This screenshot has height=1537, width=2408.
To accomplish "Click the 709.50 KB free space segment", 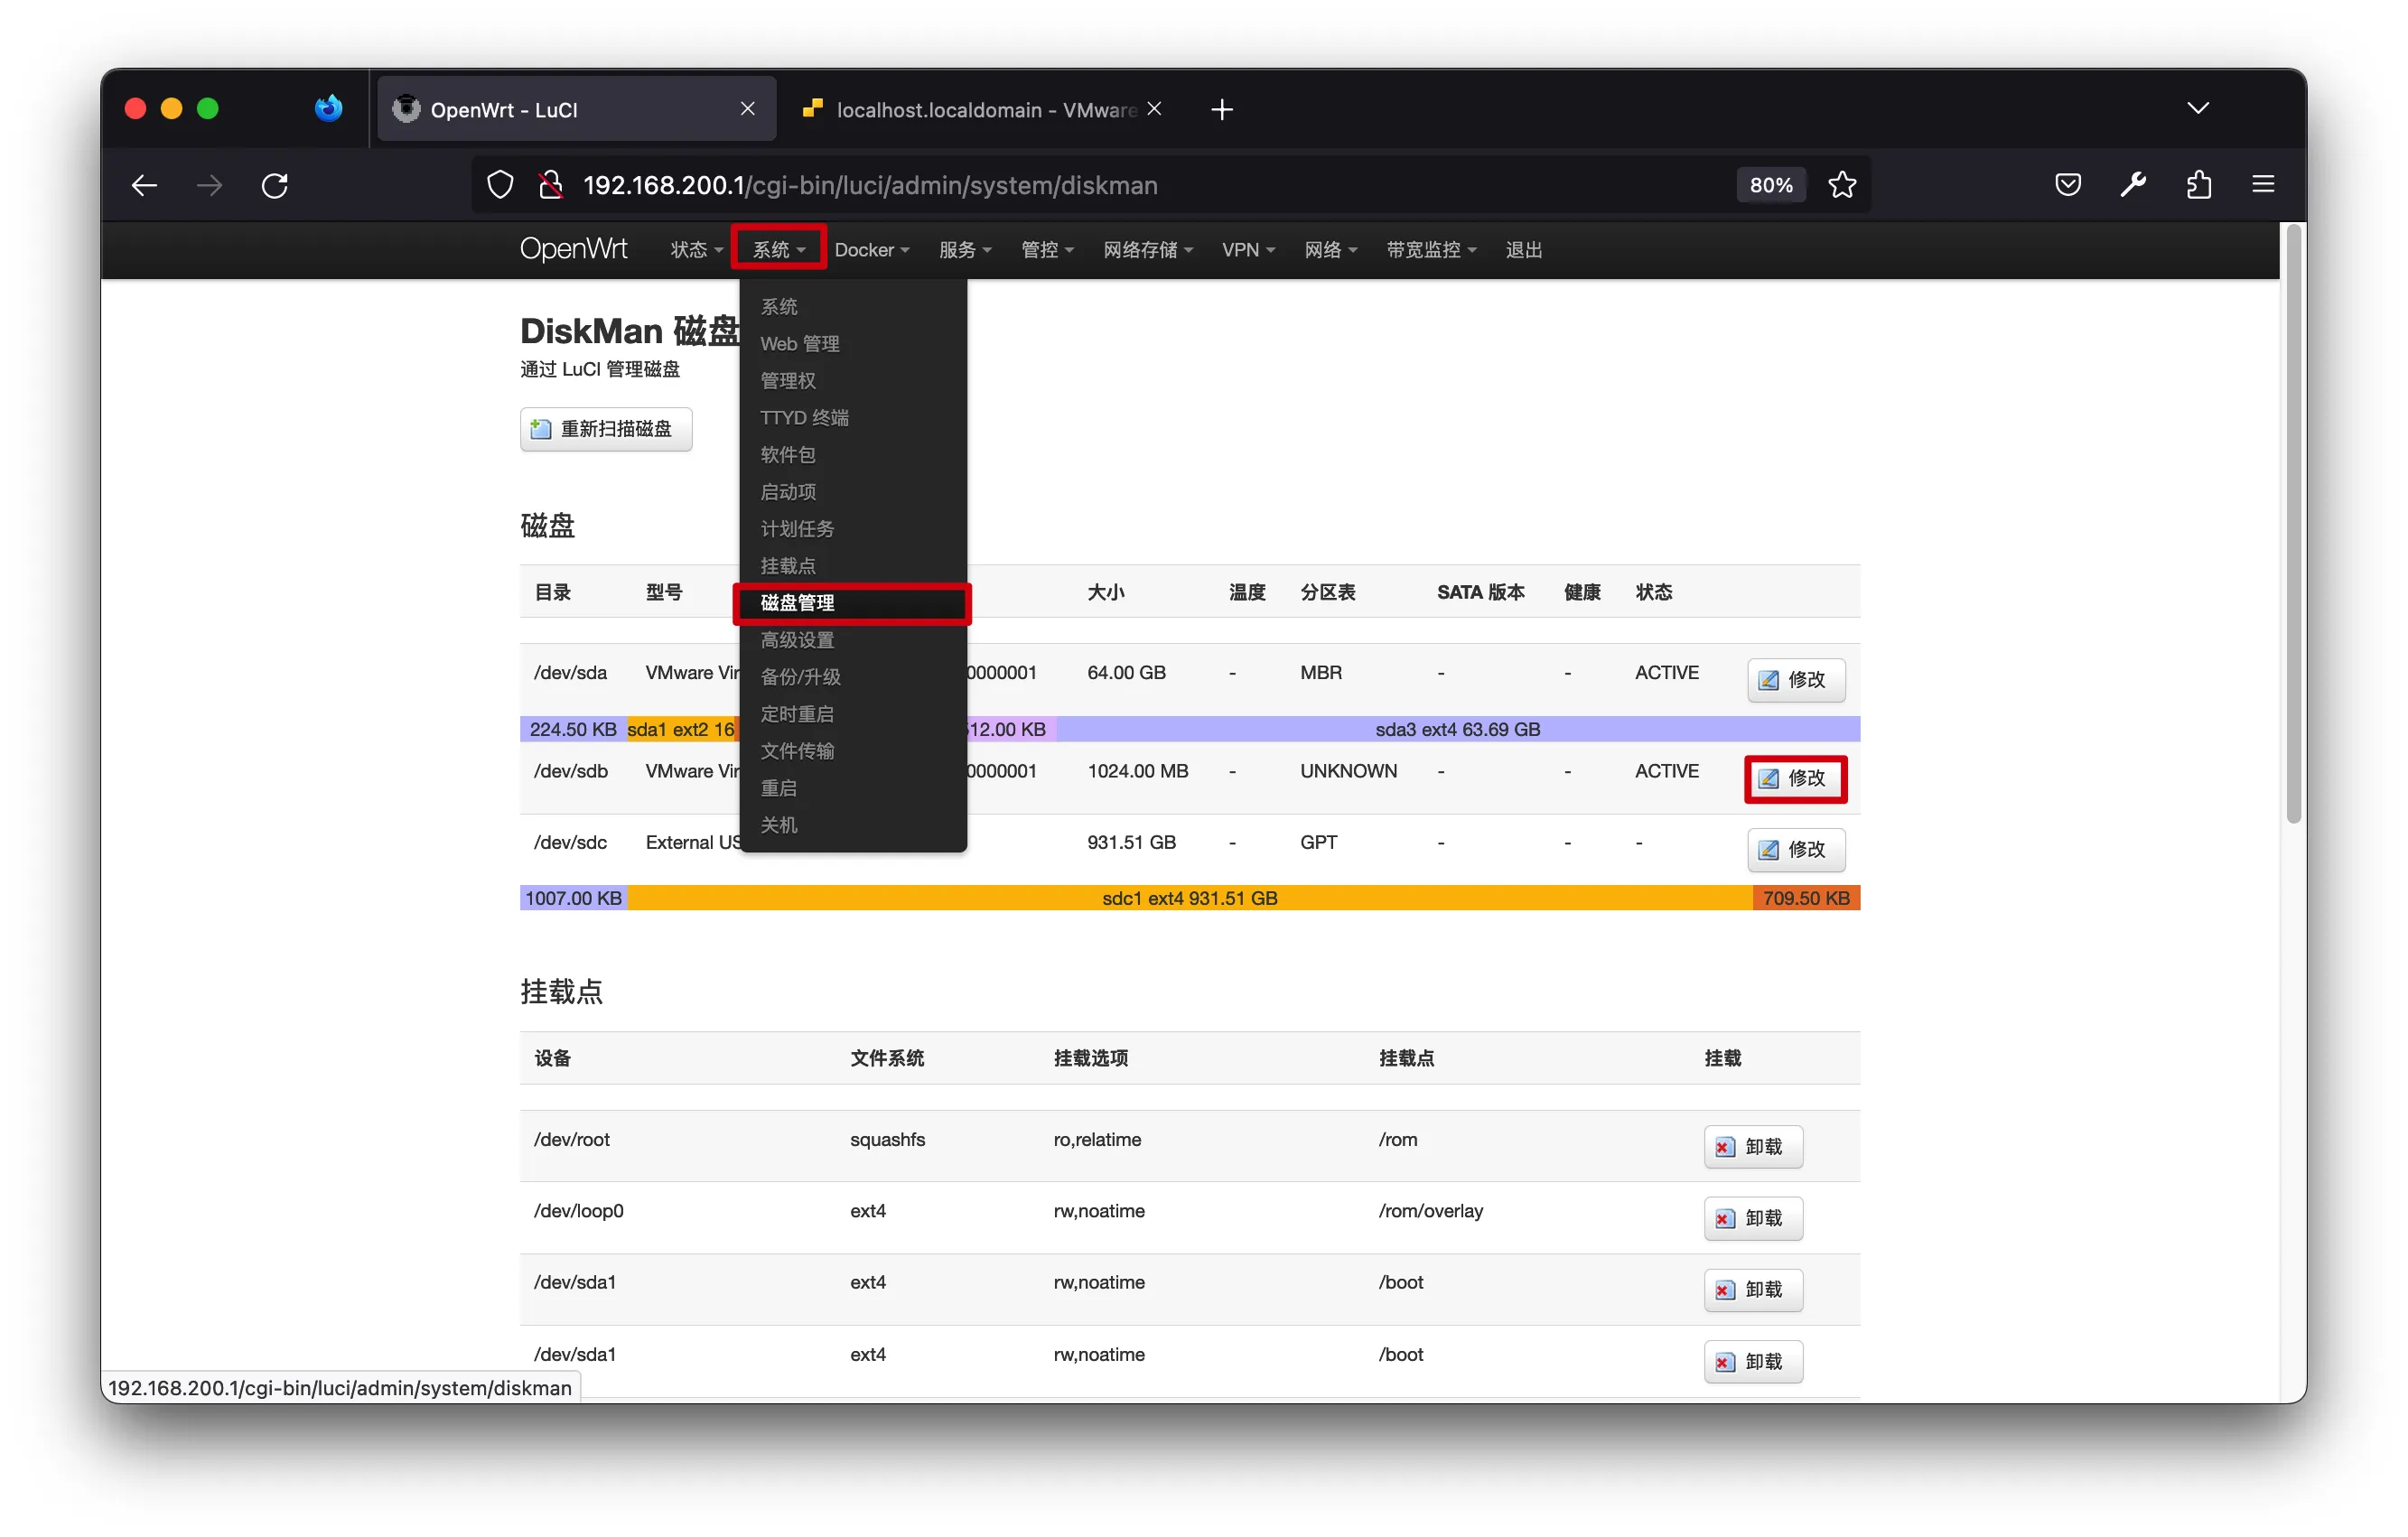I will (1806, 898).
